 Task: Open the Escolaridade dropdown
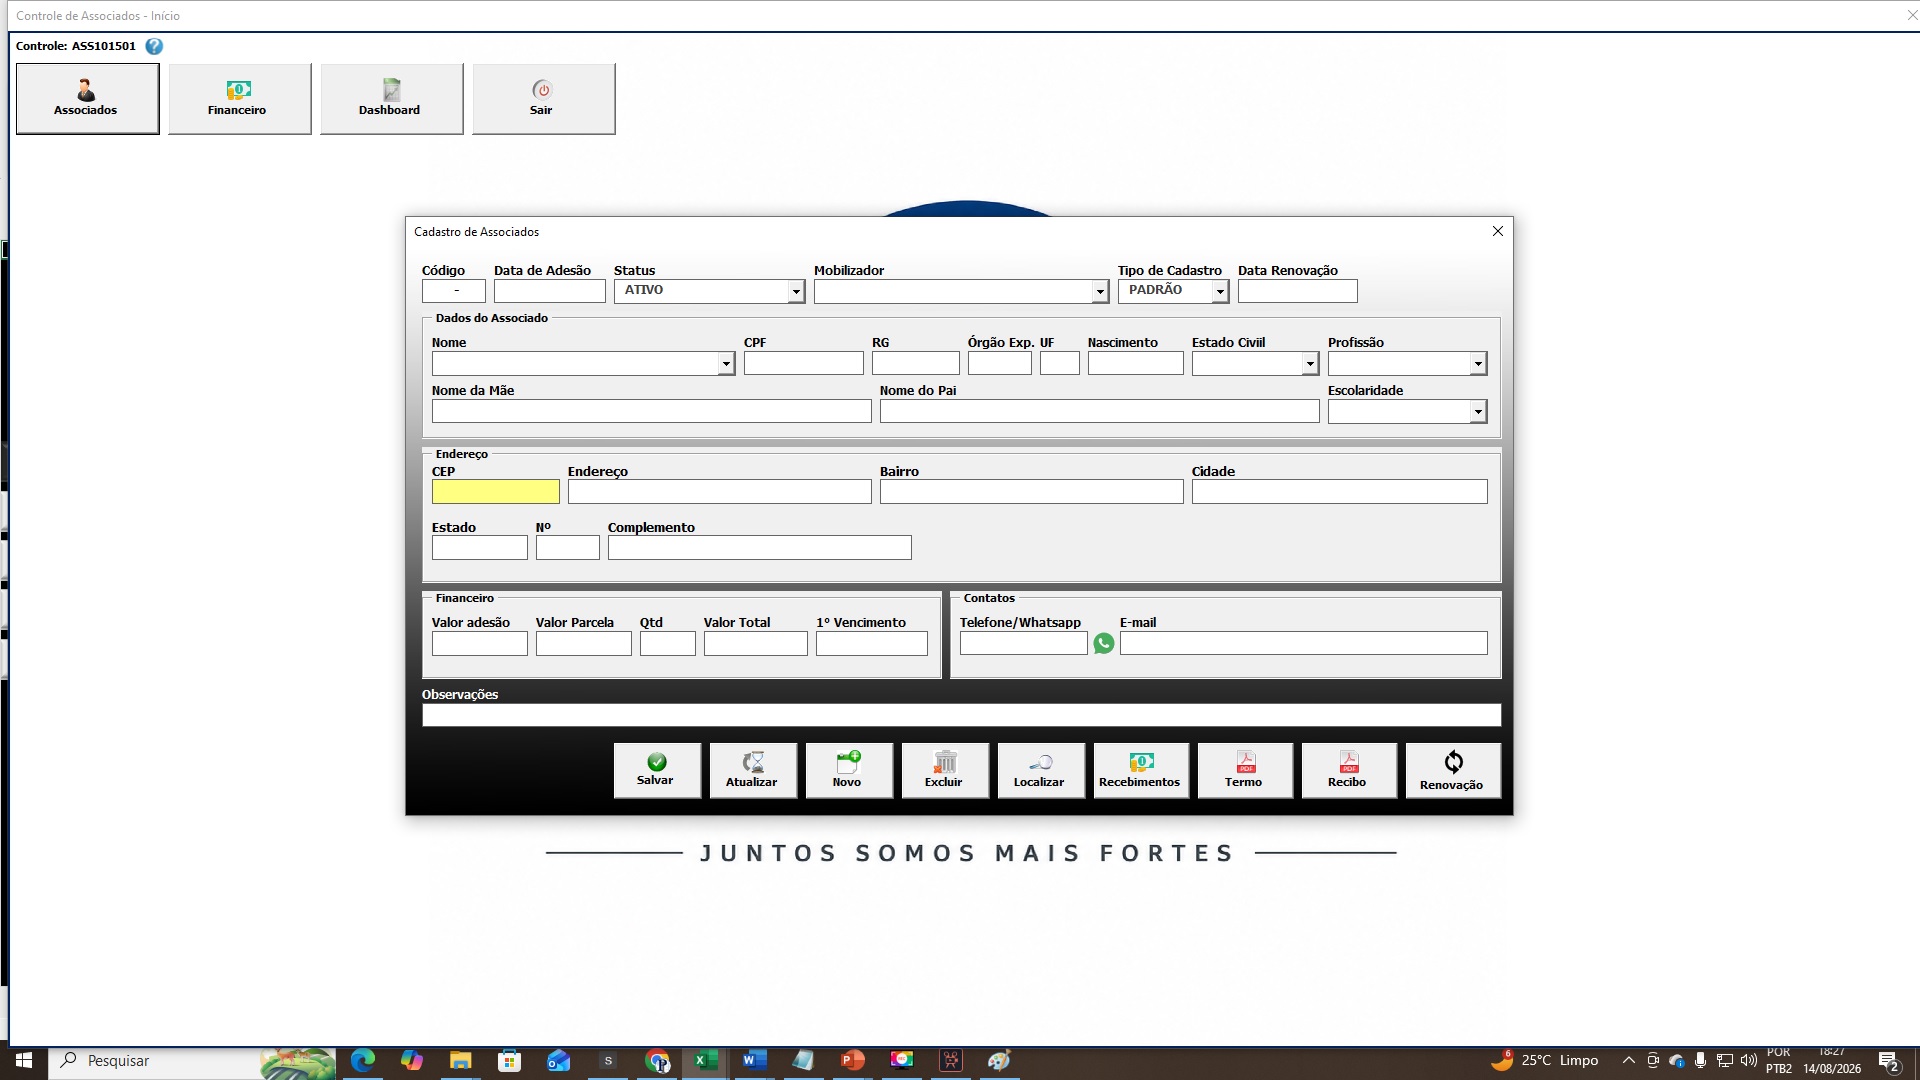1478,412
